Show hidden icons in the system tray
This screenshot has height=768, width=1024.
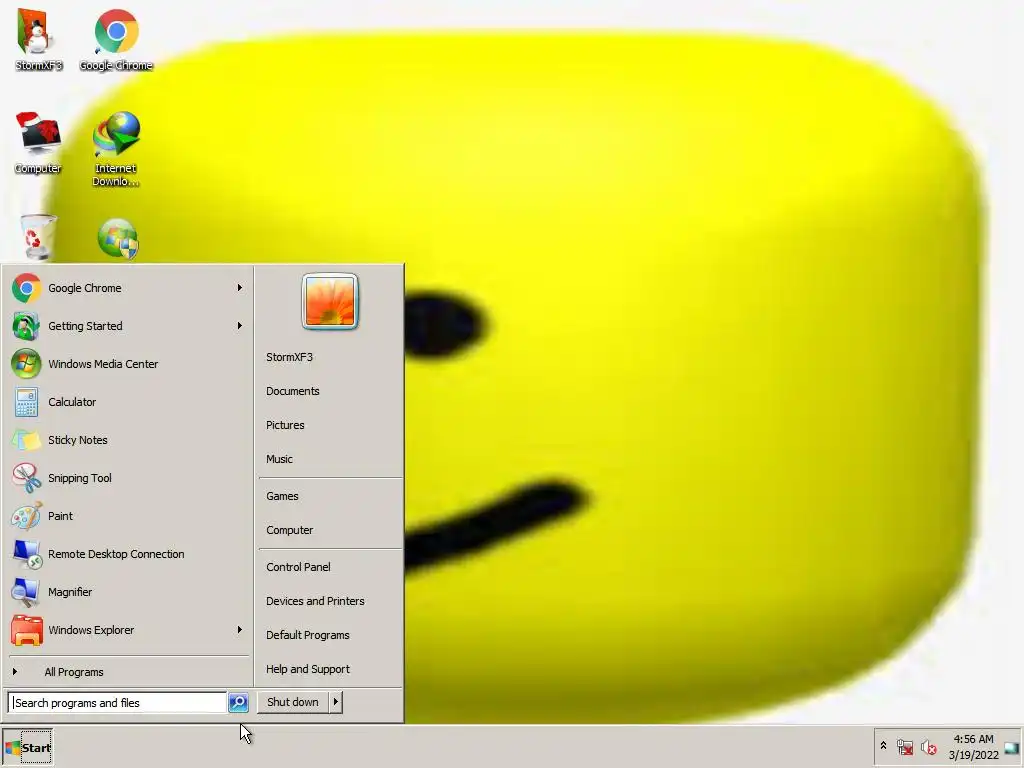pyautogui.click(x=884, y=745)
